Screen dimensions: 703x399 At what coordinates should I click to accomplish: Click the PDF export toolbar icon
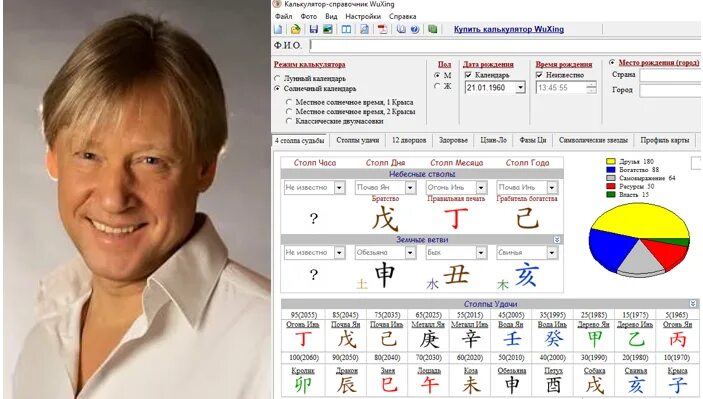(x=382, y=29)
